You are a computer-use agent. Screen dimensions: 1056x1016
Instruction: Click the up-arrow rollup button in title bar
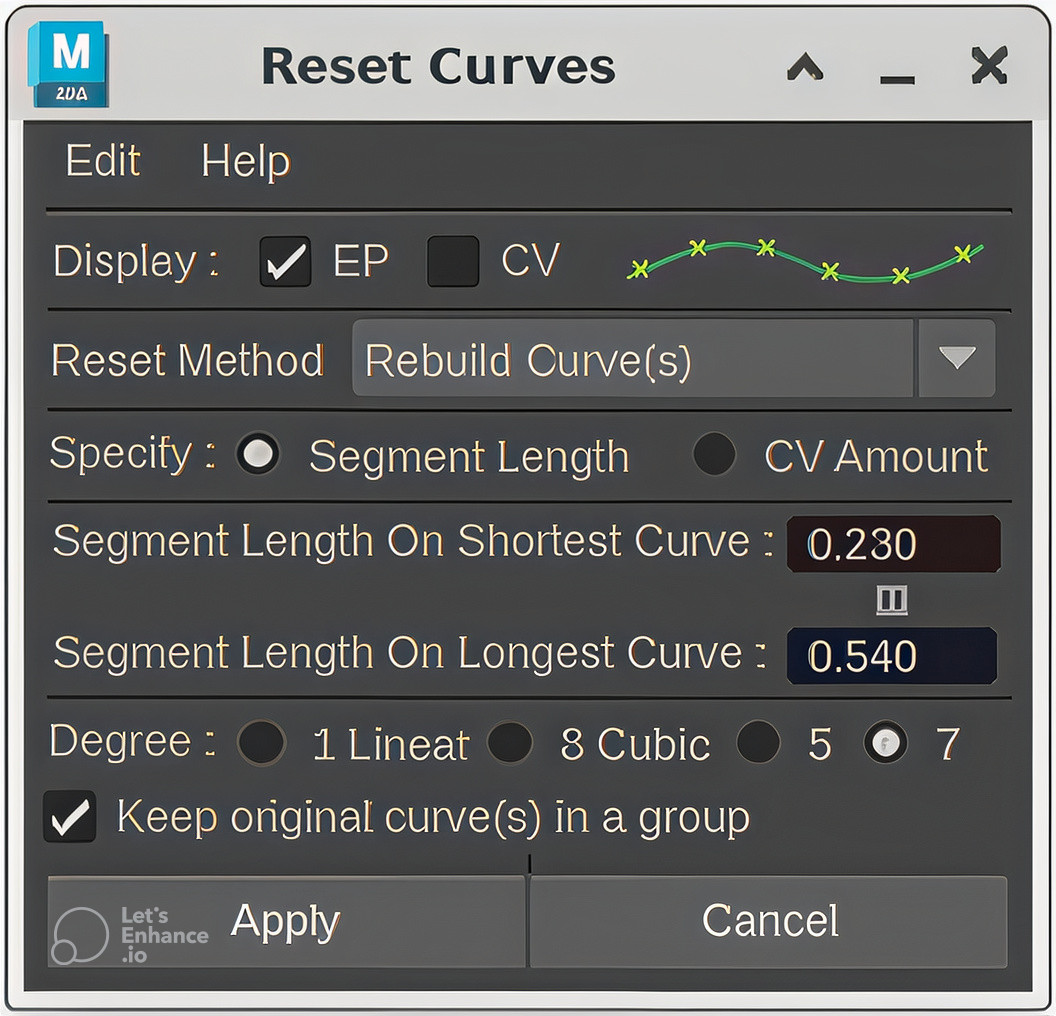[x=805, y=67]
